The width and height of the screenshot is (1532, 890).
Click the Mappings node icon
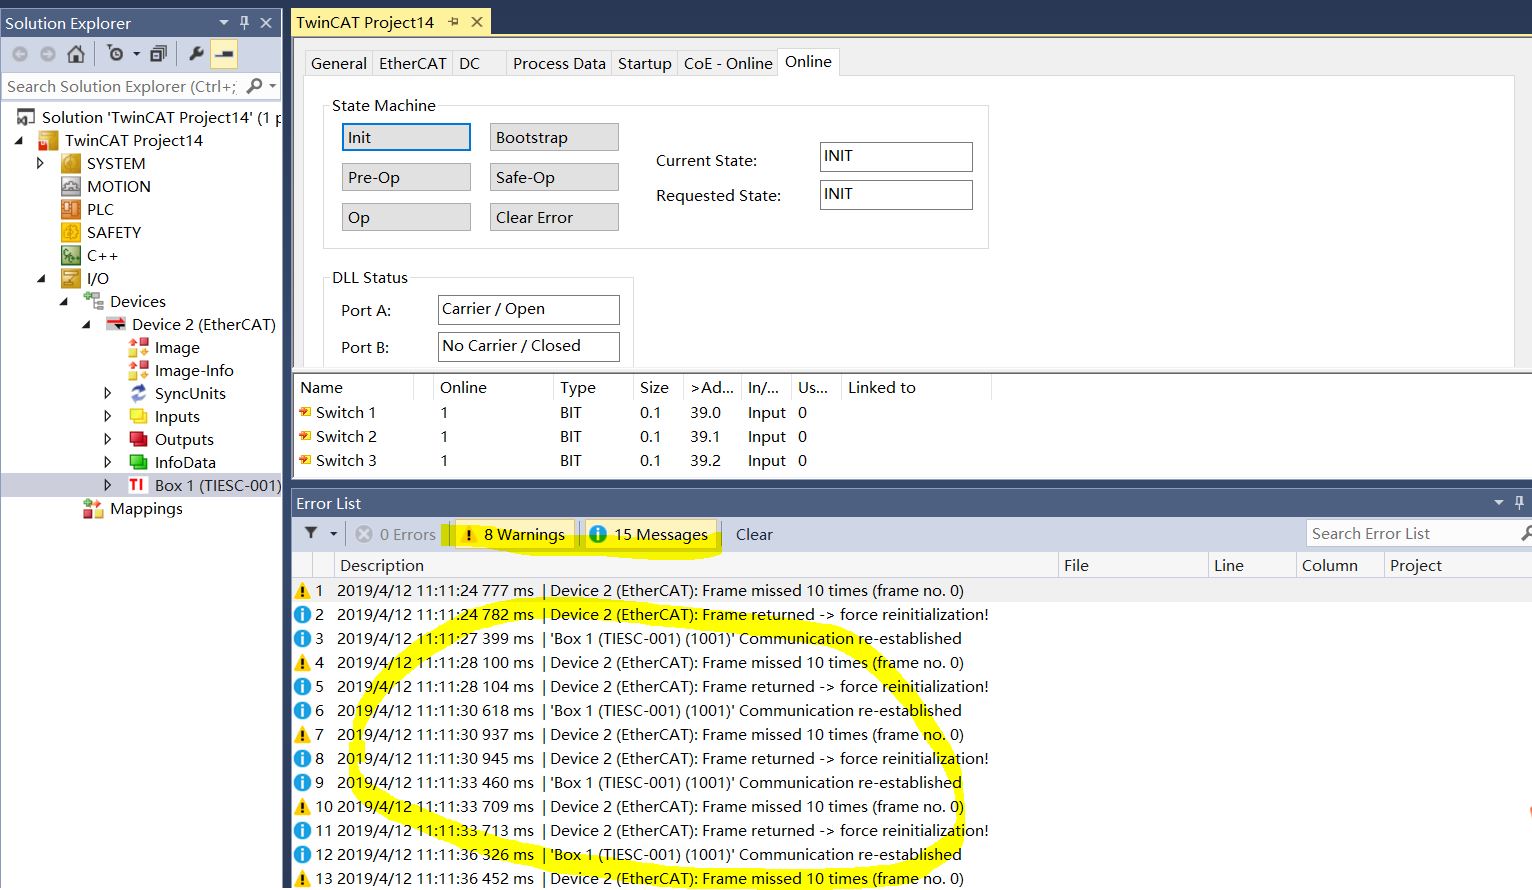[93, 509]
